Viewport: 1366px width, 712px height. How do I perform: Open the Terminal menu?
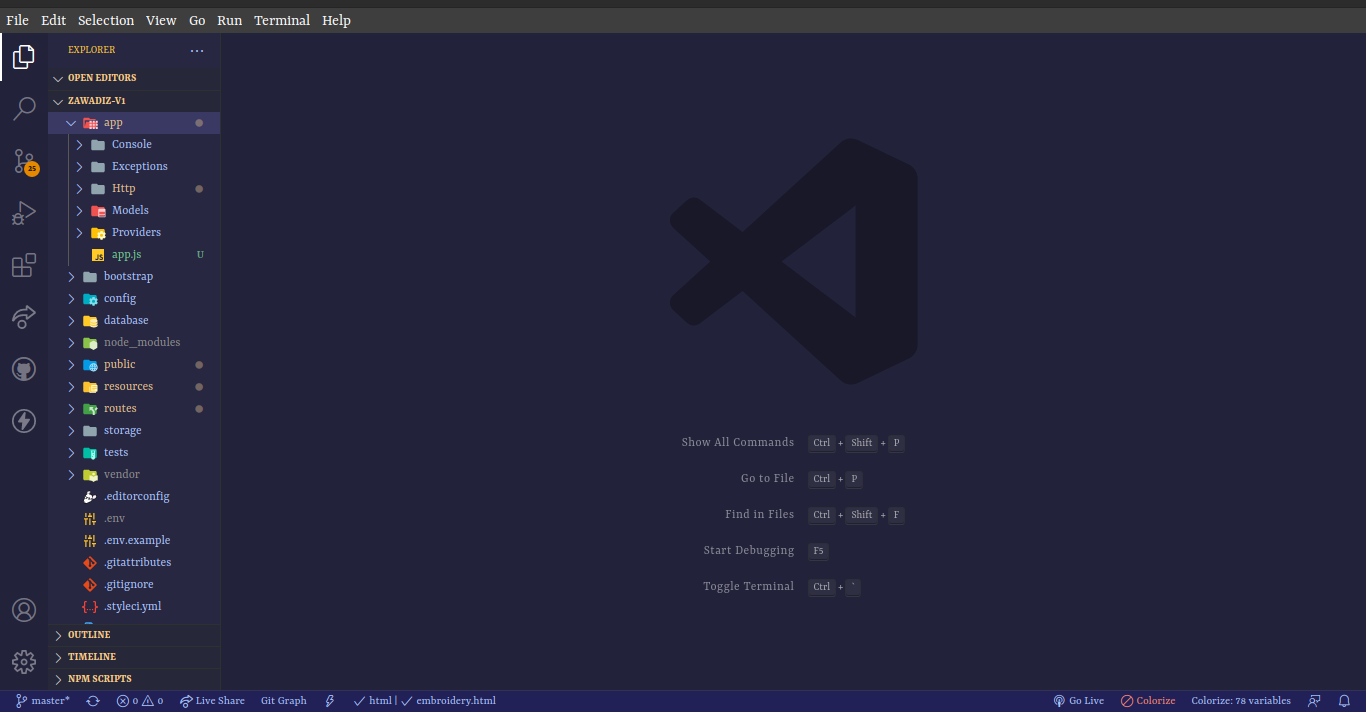click(x=282, y=20)
